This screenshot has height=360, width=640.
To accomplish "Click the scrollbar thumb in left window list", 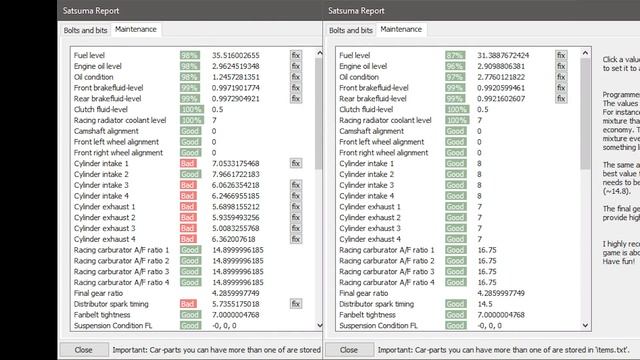I will [319, 113].
